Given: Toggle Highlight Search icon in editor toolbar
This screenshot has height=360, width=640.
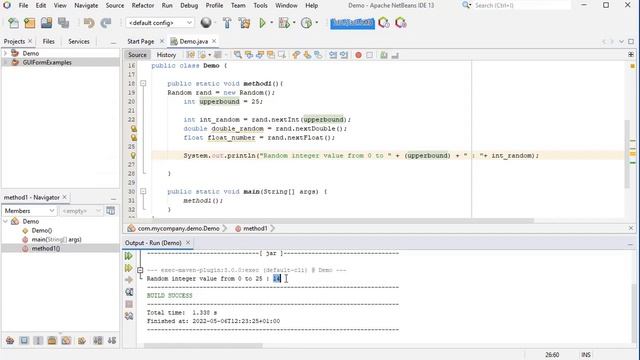Looking at the screenshot, I should [271, 55].
